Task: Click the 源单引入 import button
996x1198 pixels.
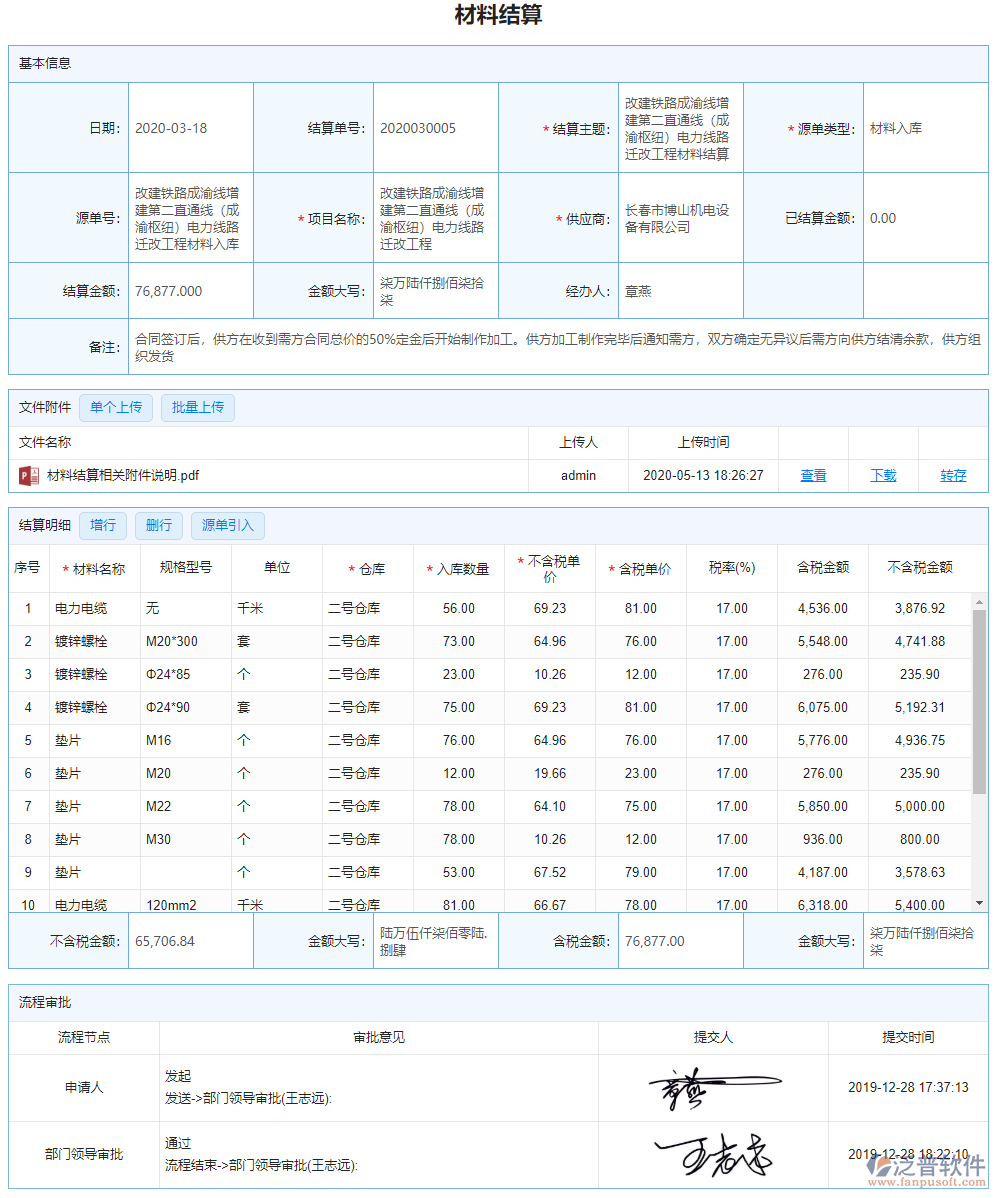Action: pos(228,525)
